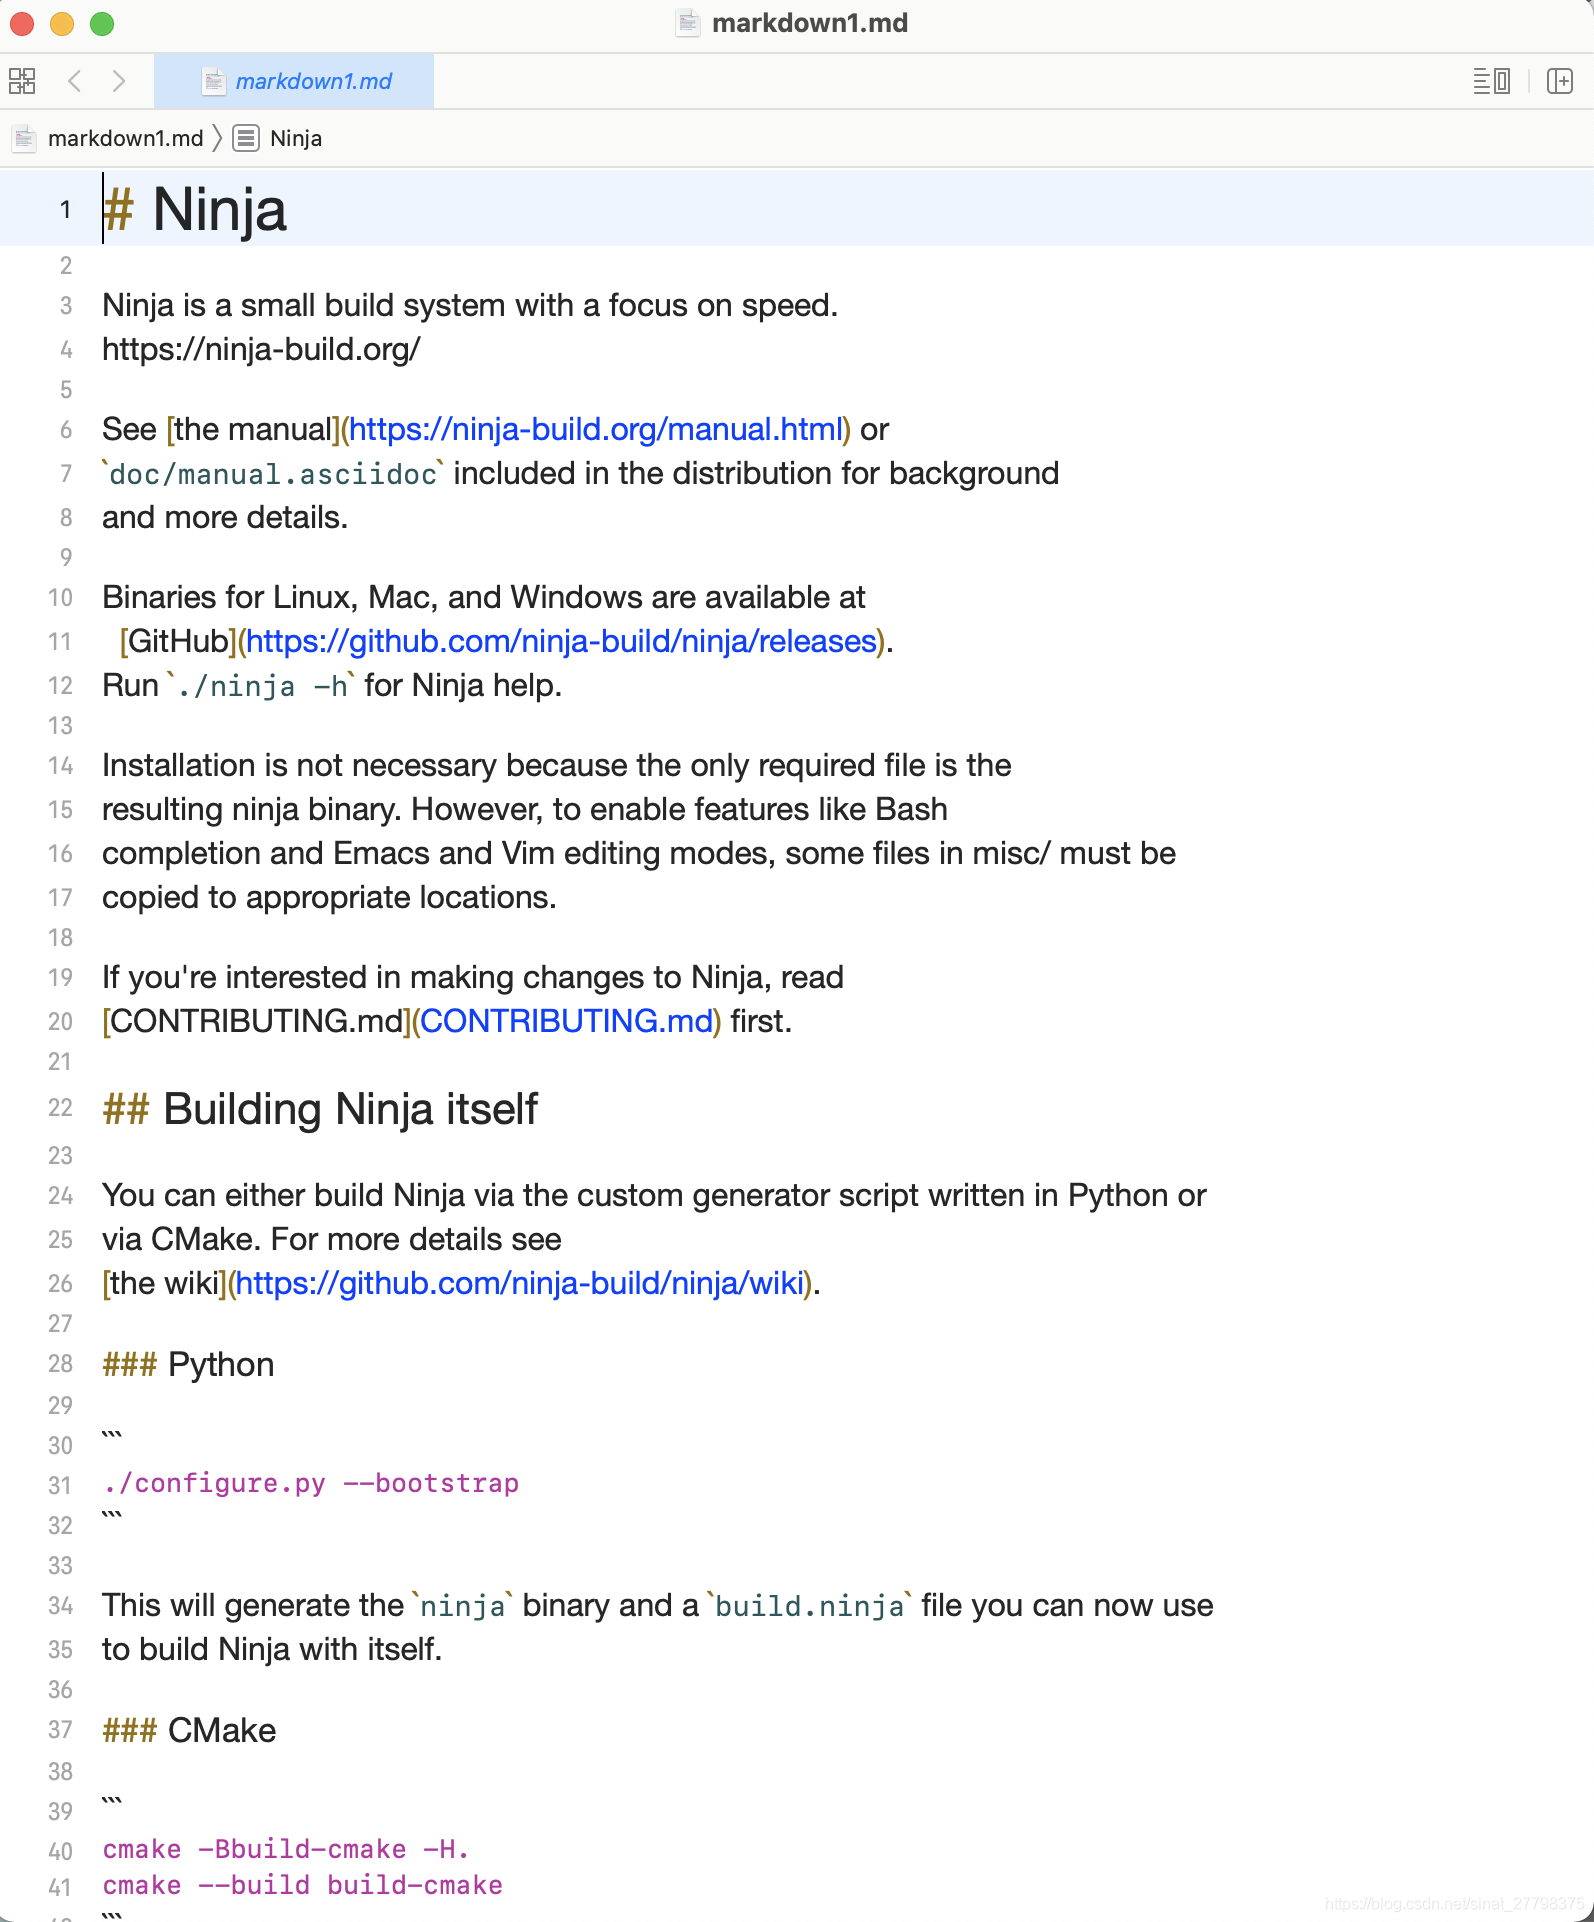Screen dimensions: 1594x1922
Task: Click the '[GitHub]' link label text
Action: [178, 641]
